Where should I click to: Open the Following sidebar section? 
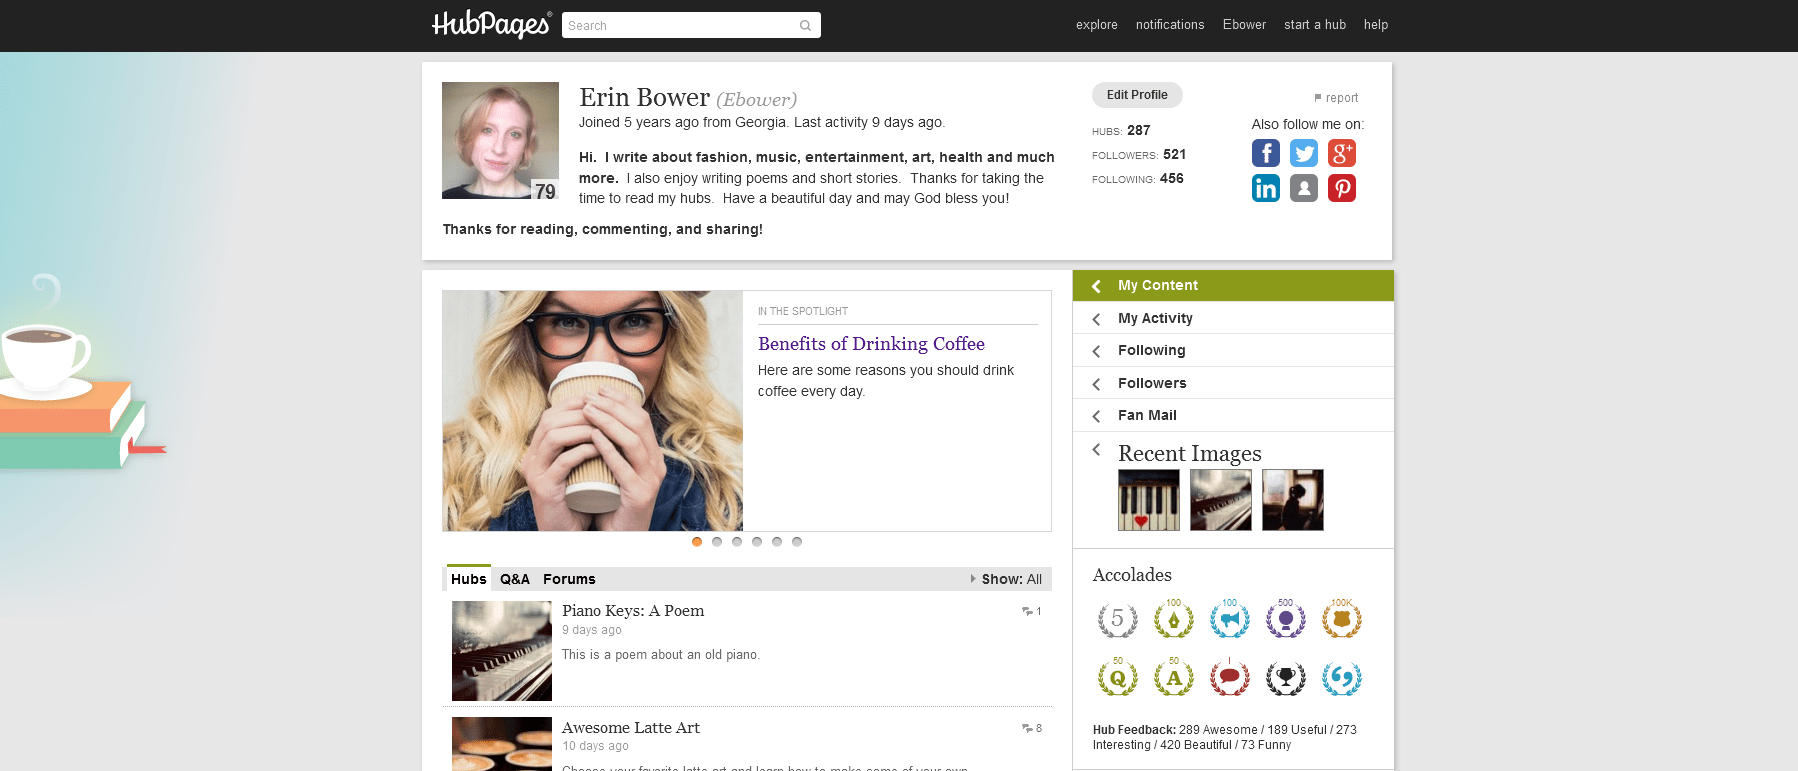point(1233,350)
